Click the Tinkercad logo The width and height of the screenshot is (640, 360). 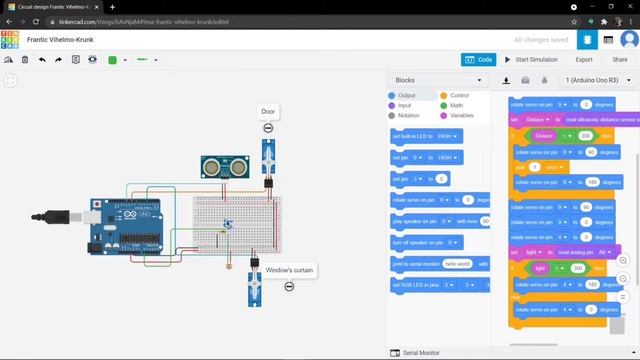pyautogui.click(x=10, y=40)
